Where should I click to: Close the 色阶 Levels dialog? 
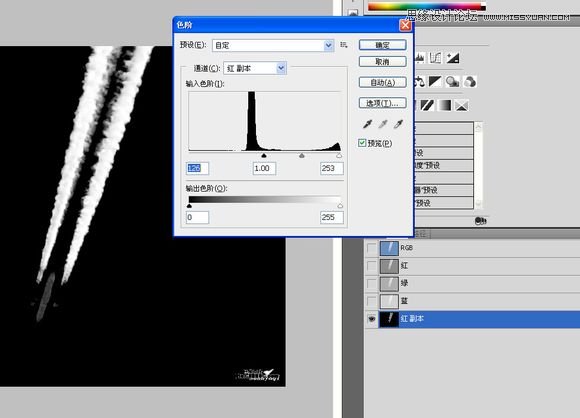tap(405, 25)
